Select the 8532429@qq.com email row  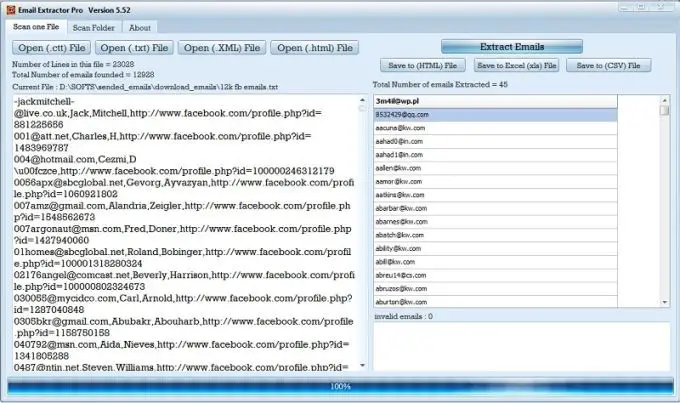pos(495,115)
